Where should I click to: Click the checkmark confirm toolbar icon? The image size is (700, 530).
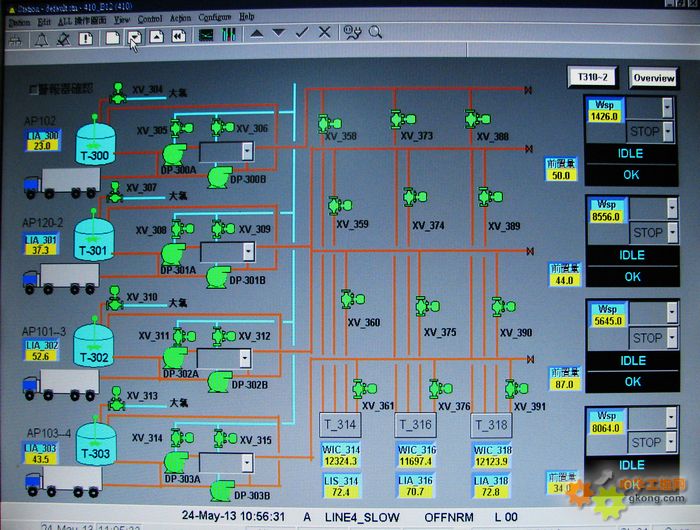(303, 32)
